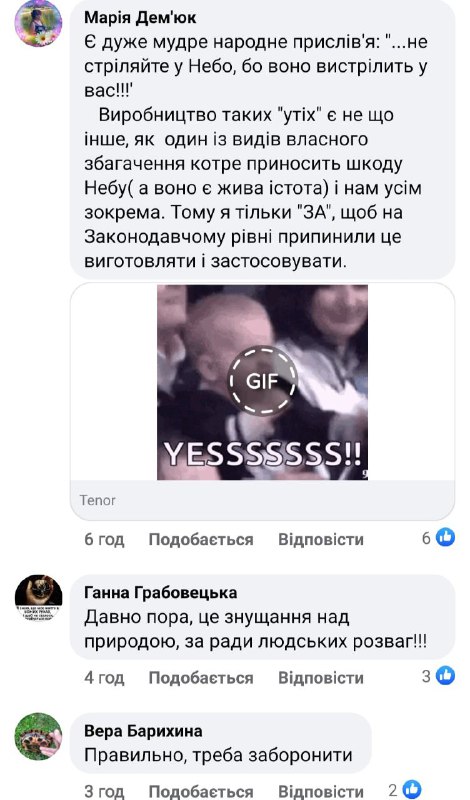Like Ганна Грабовецька's comment with Подобається
Screen dimensions: 470x800
(201, 678)
